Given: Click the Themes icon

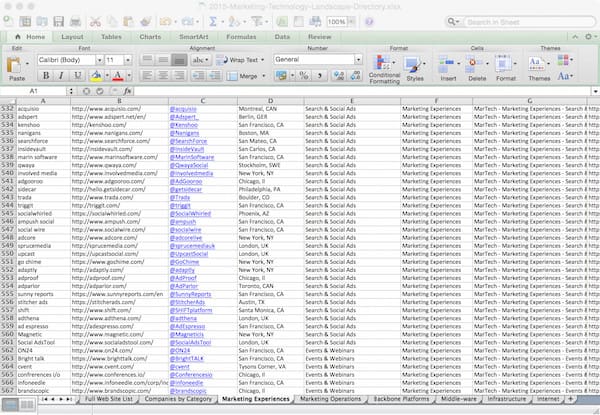Looking at the screenshot, I should point(538,65).
